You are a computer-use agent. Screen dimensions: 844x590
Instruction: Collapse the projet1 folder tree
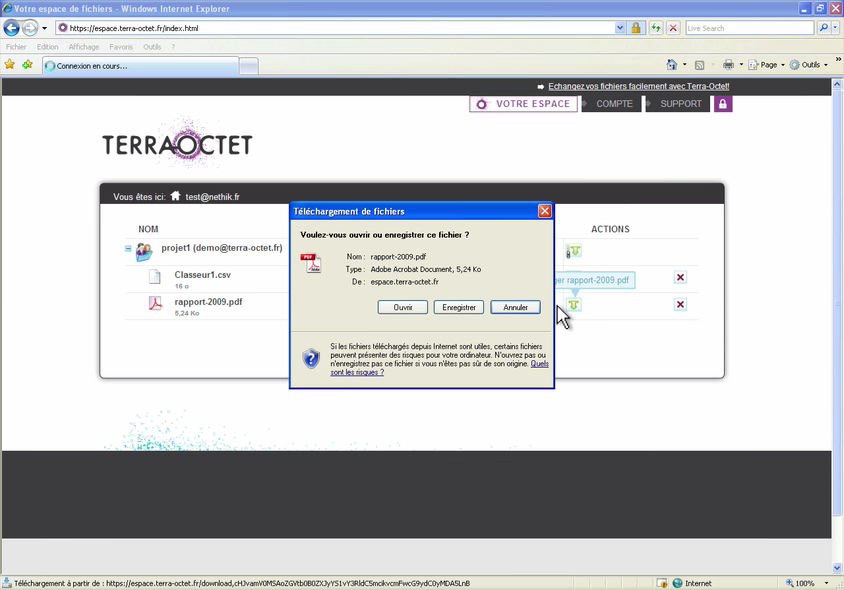[x=128, y=249]
